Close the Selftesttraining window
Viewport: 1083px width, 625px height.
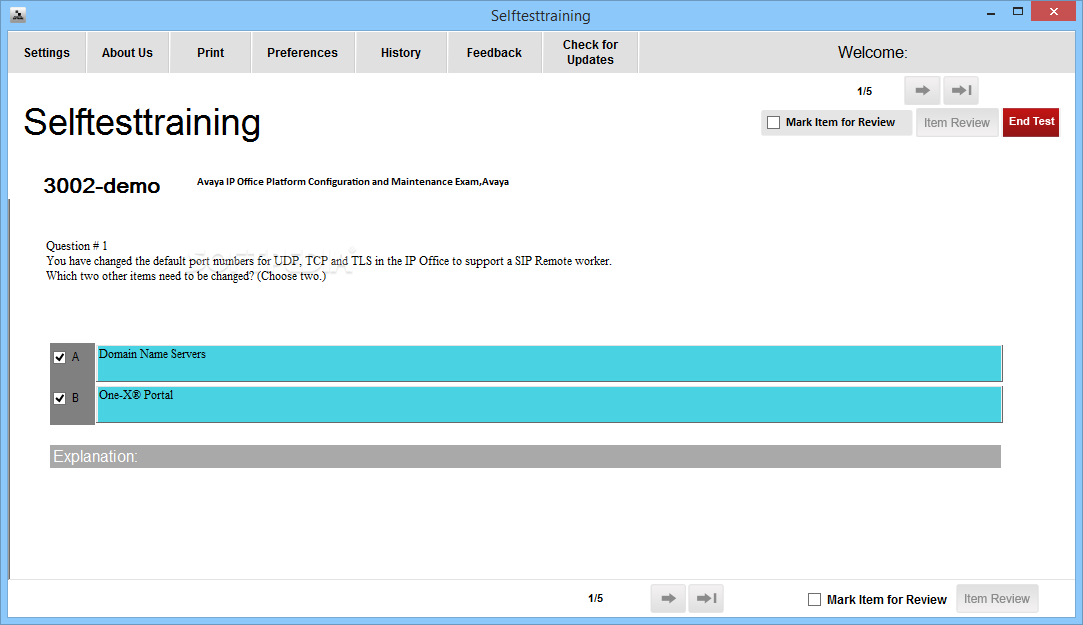(x=1053, y=11)
